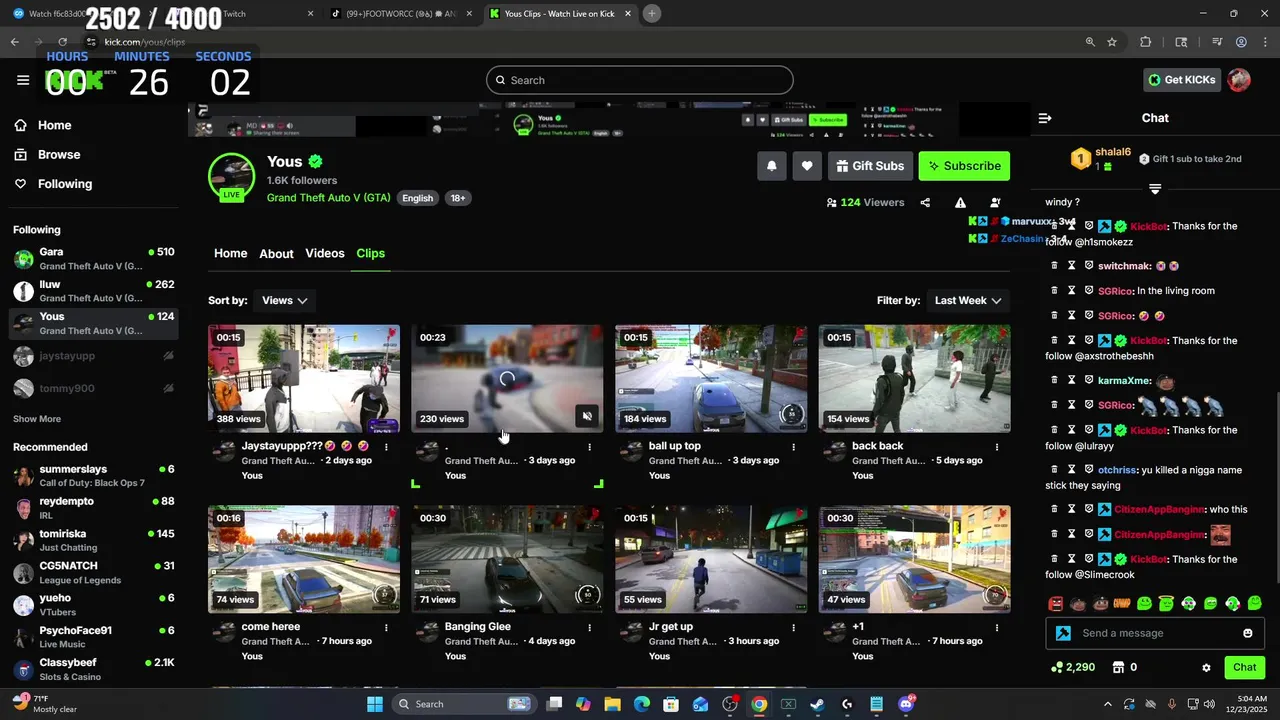Click the Gift Subs button
The image size is (1280, 720).
coord(870,166)
